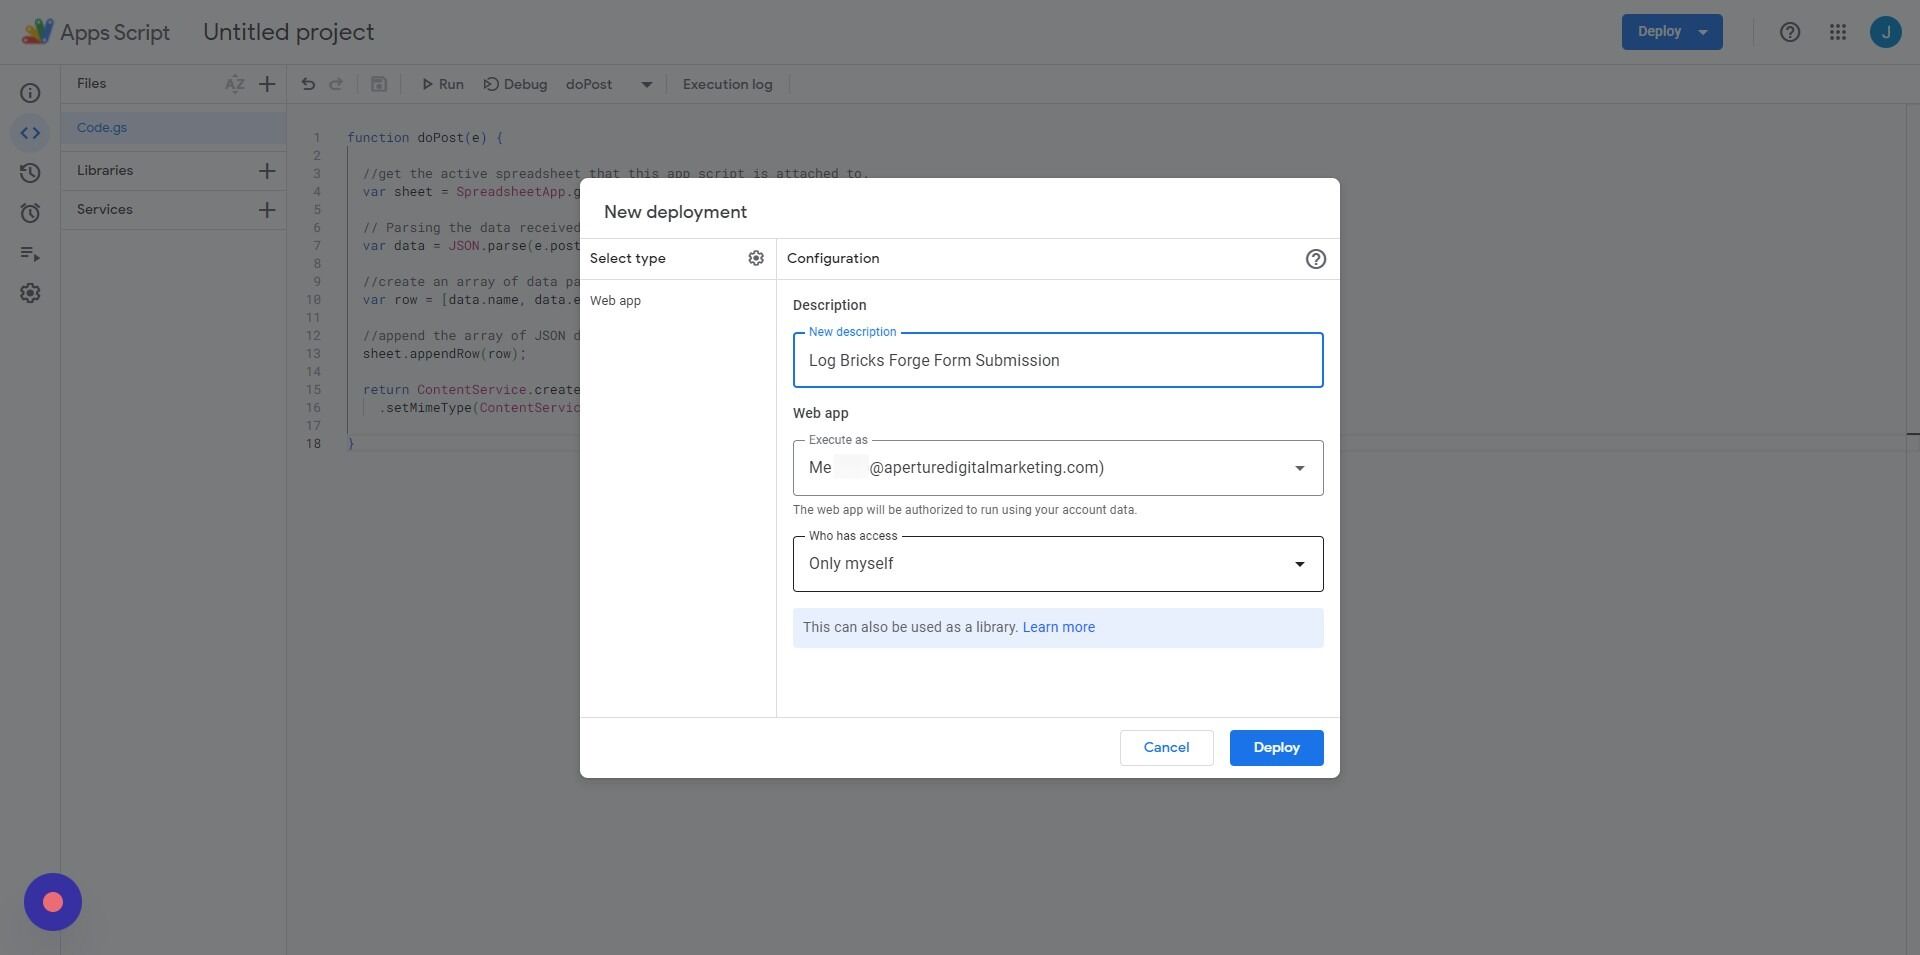Select the Web app deployment type

616,300
